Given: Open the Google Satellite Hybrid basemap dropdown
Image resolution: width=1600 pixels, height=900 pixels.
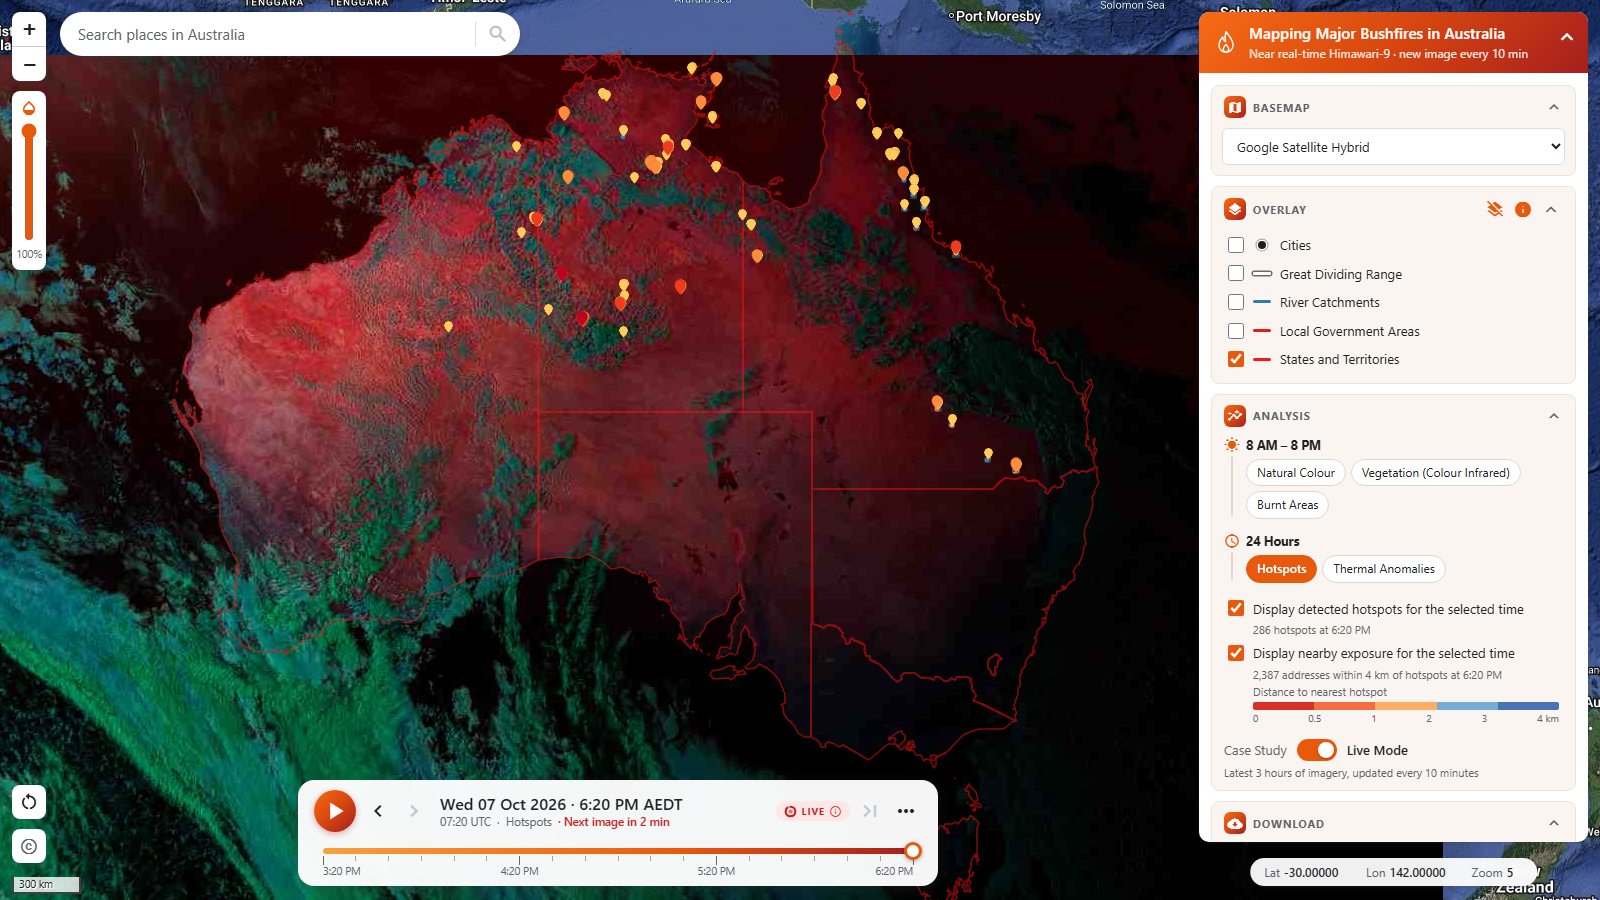Looking at the screenshot, I should 1393,147.
